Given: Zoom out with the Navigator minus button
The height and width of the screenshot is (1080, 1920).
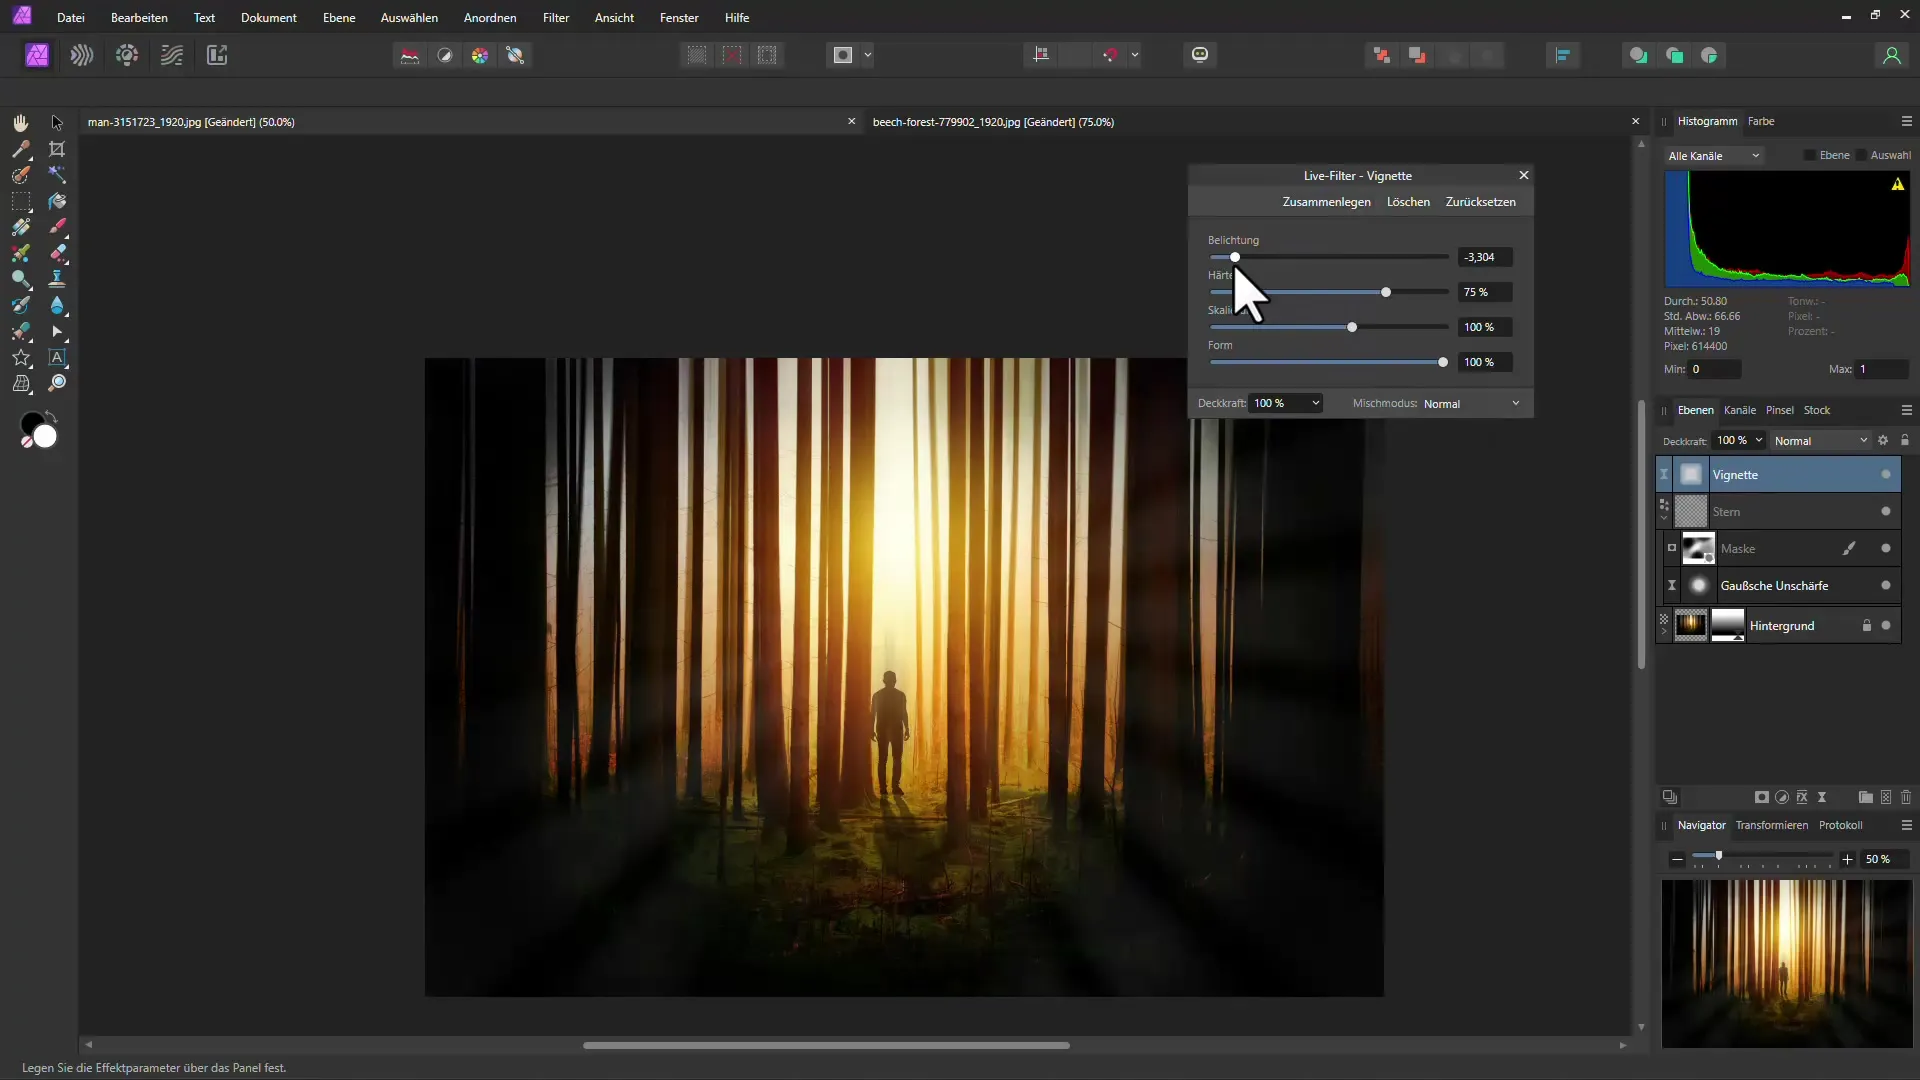Looking at the screenshot, I should click(1677, 859).
